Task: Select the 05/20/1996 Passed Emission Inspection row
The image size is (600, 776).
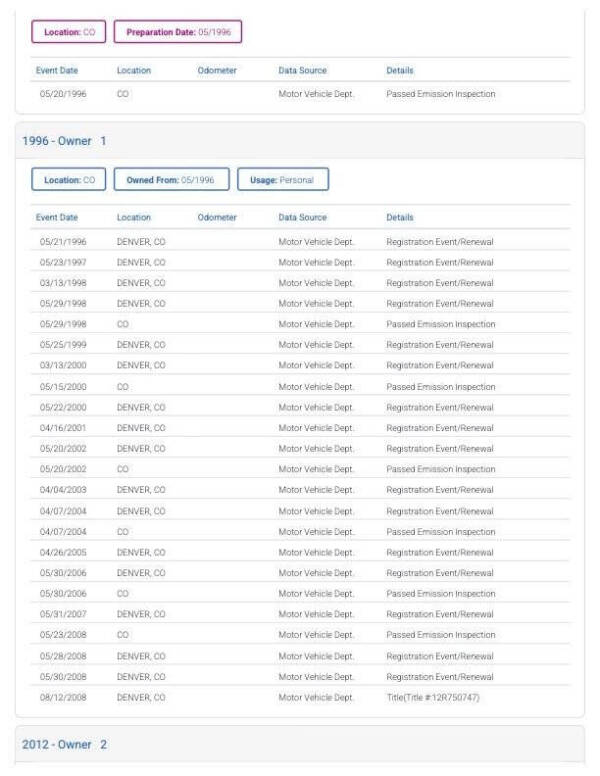Action: click(x=300, y=94)
